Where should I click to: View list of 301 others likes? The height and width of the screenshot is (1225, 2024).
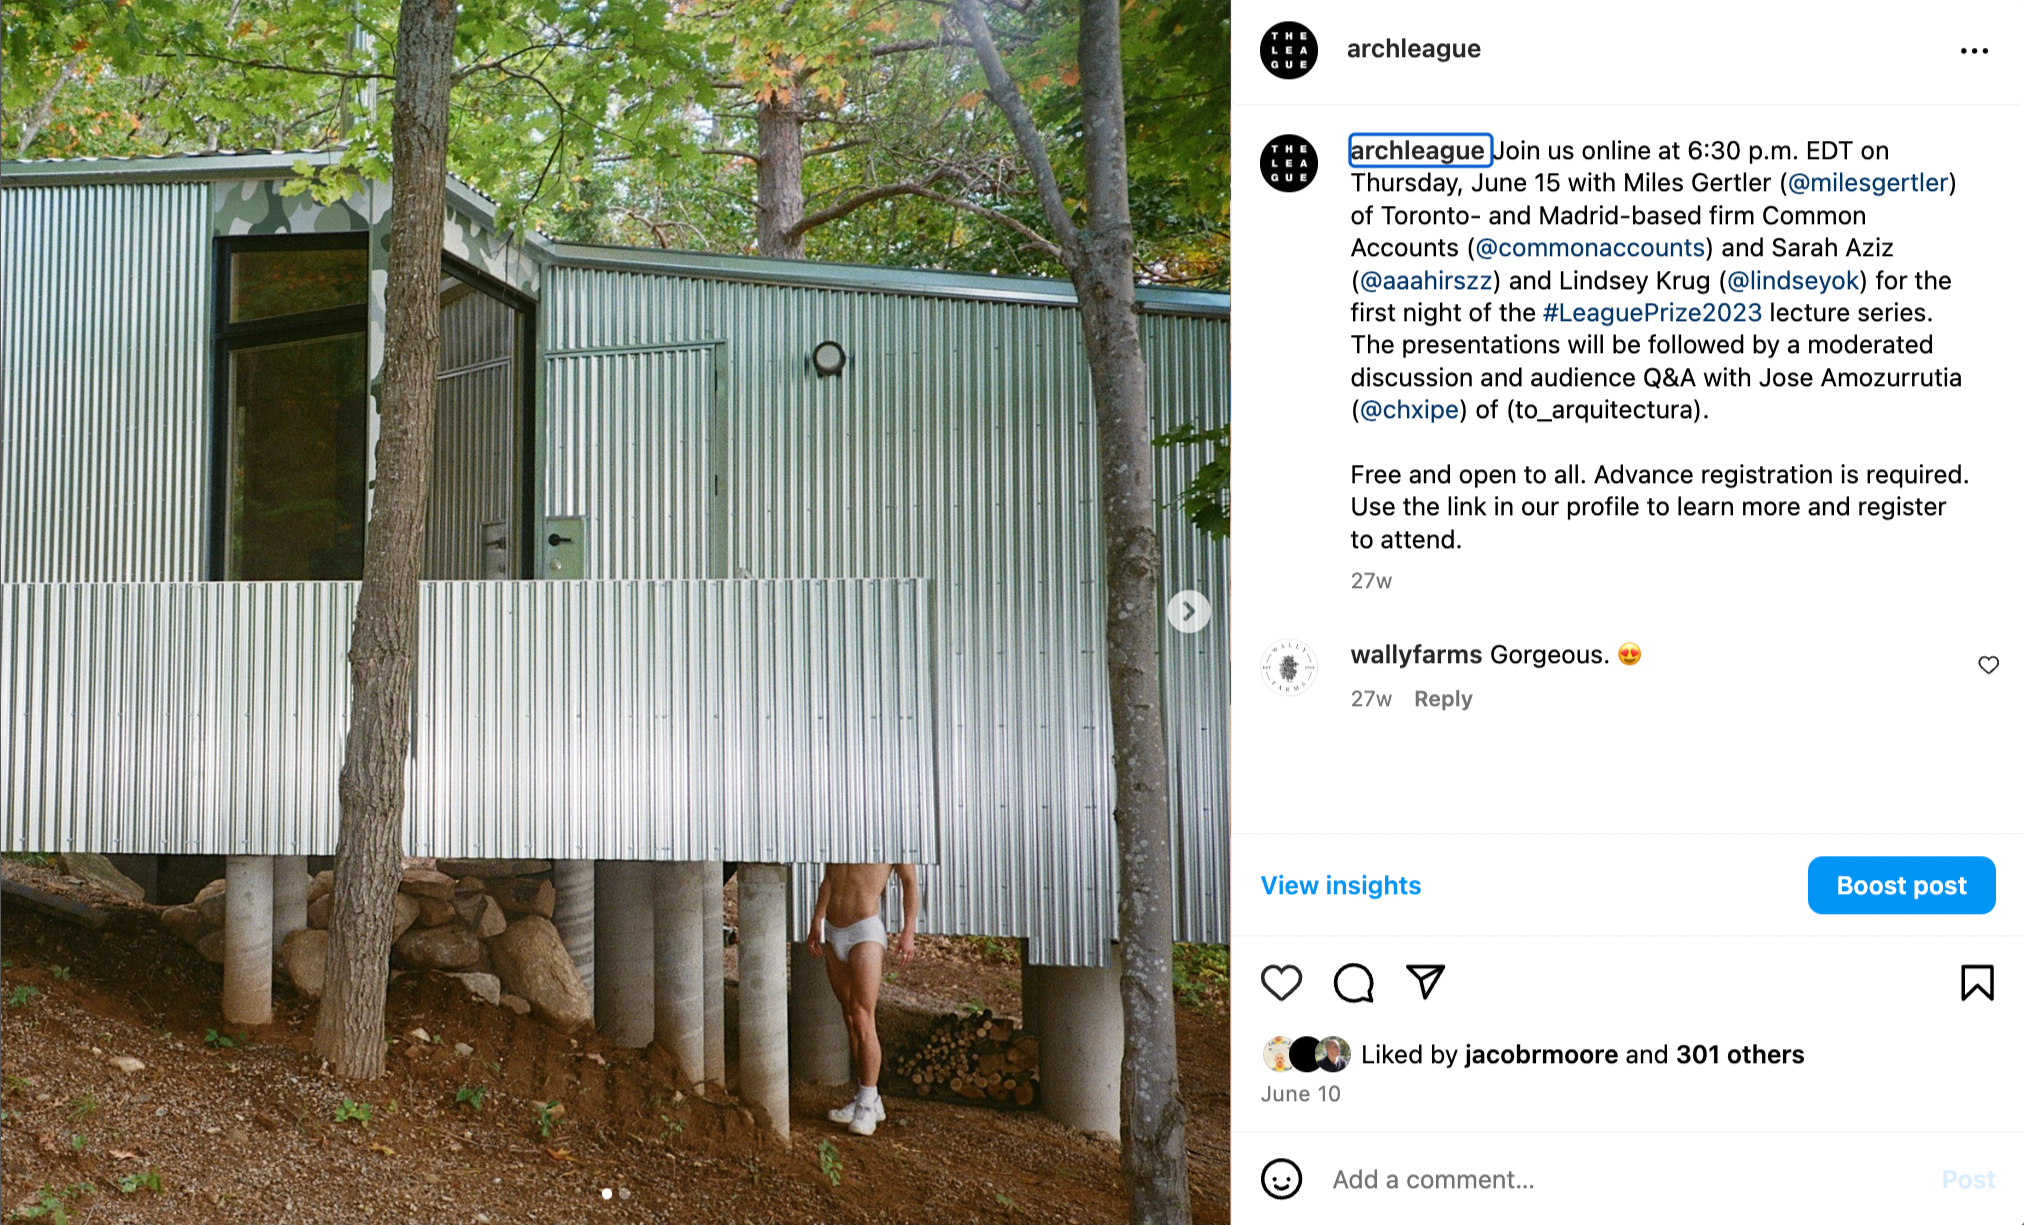[x=1740, y=1055]
